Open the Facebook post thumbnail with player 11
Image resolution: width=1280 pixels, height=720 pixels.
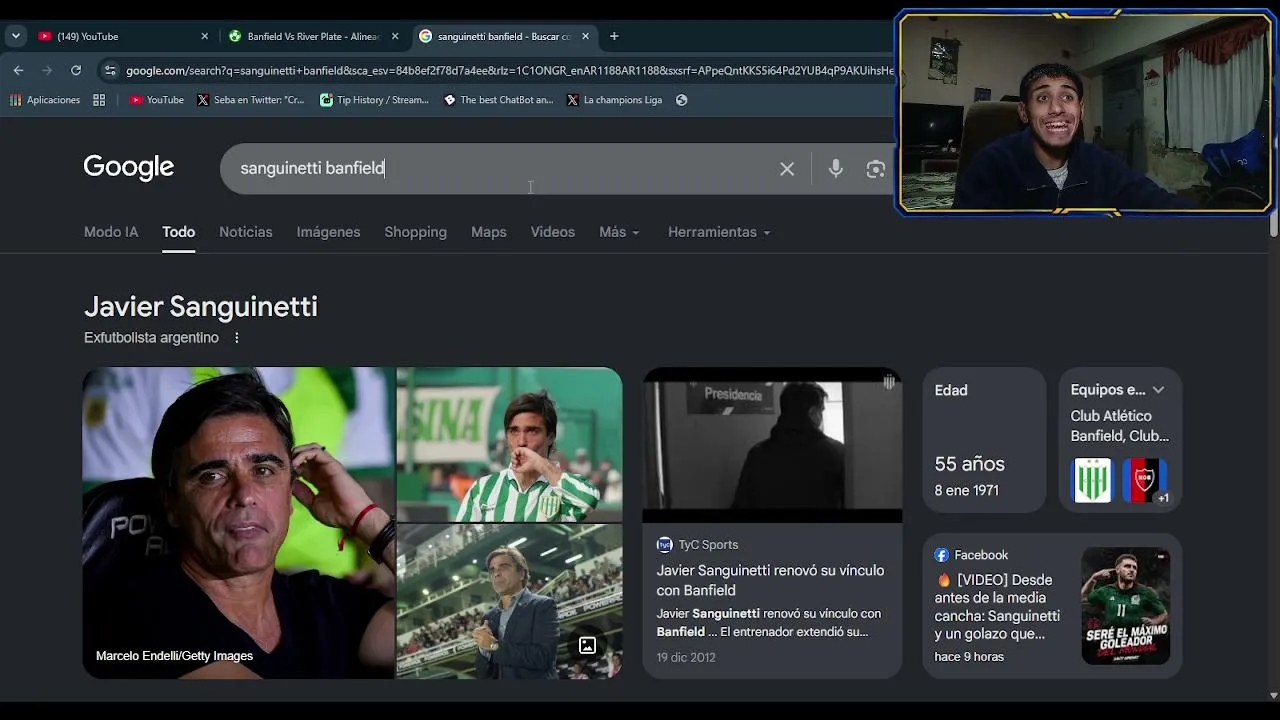point(1126,606)
